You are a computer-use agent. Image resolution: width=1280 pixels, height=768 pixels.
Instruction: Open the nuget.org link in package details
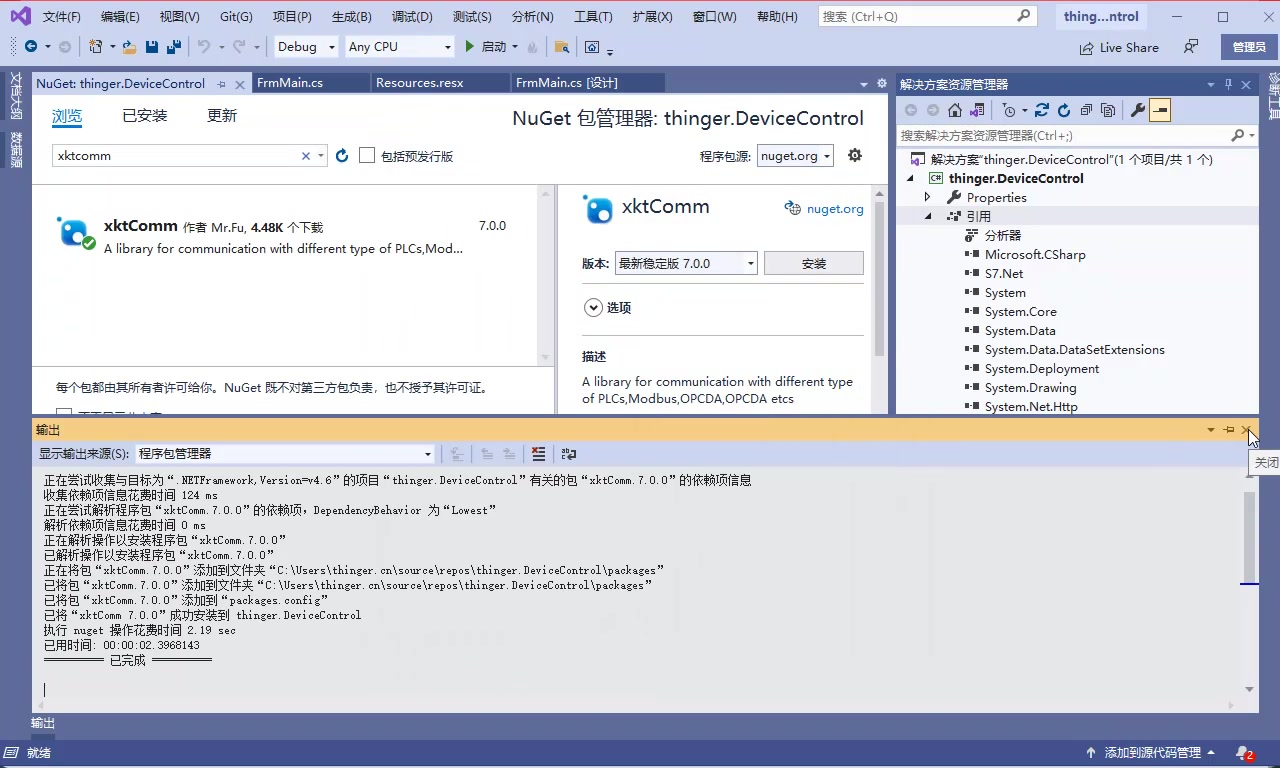[x=835, y=209]
